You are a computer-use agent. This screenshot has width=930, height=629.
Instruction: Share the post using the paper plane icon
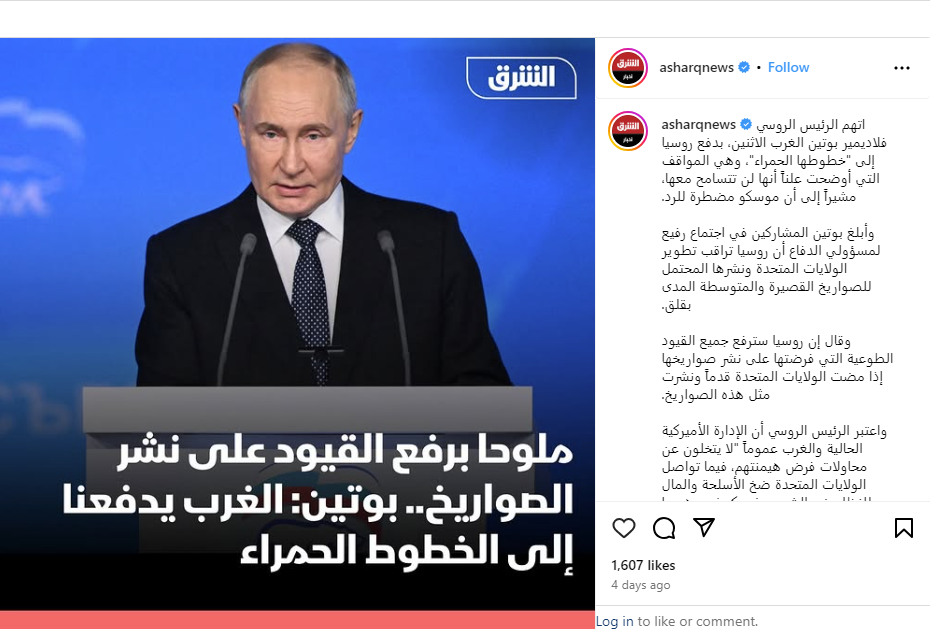[x=704, y=527]
